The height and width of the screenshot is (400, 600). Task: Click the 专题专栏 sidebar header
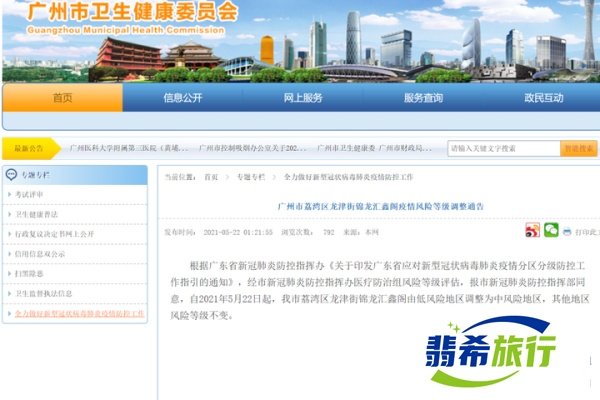tap(75, 175)
